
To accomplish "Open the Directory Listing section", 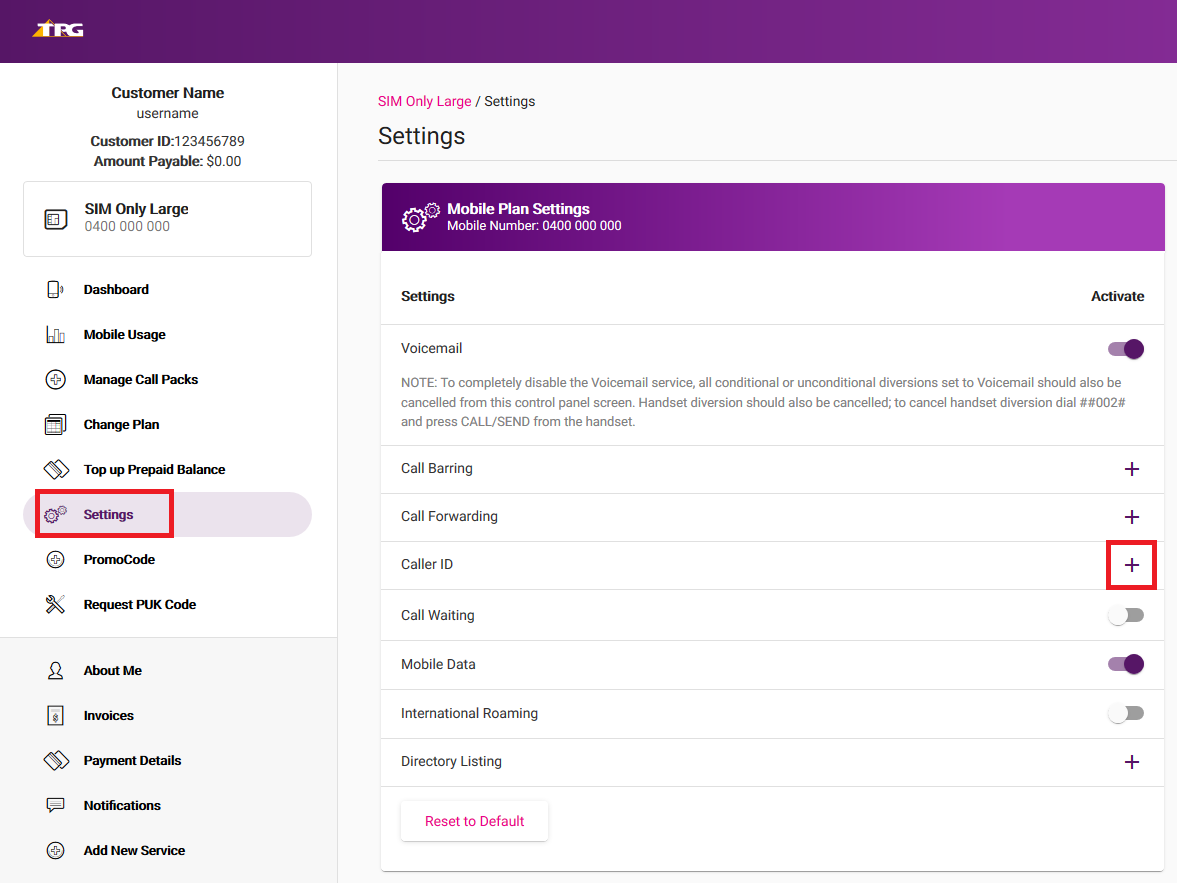I will [1132, 762].
